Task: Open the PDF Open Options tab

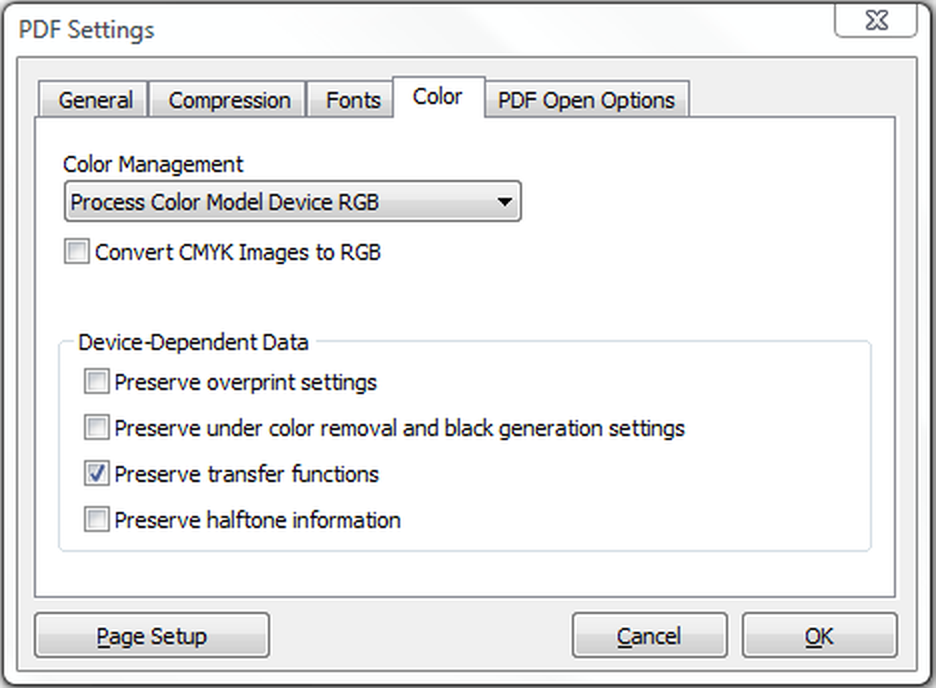Action: tap(587, 100)
